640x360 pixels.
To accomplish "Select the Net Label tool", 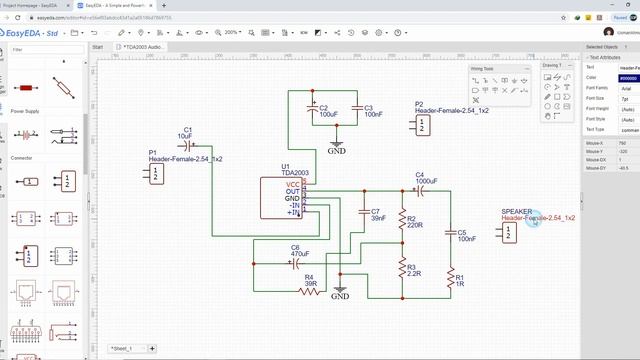I will pos(505,80).
